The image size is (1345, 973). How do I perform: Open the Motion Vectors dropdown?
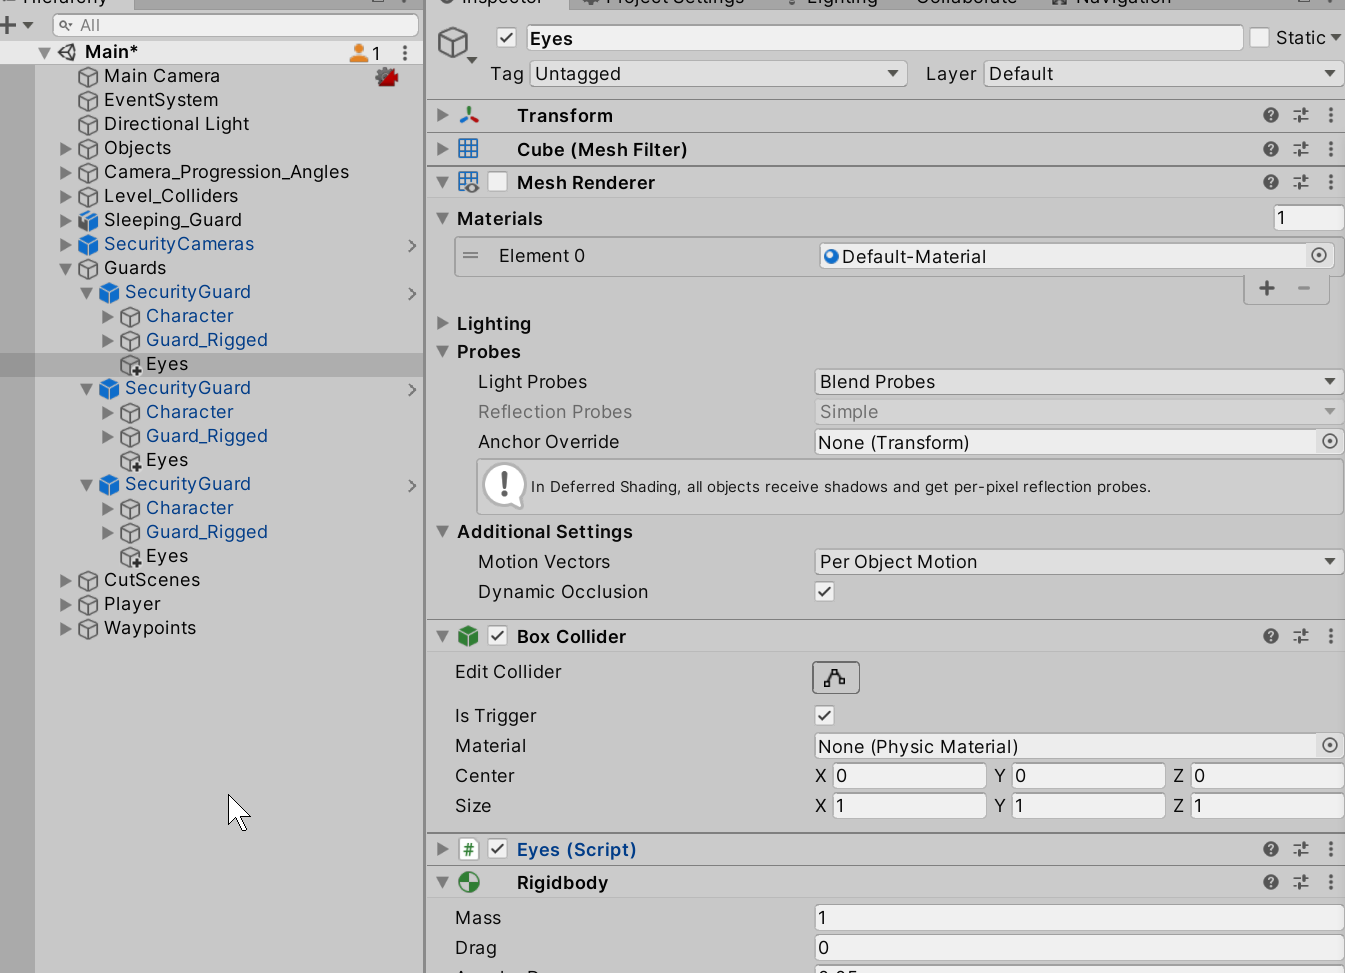tap(1079, 561)
